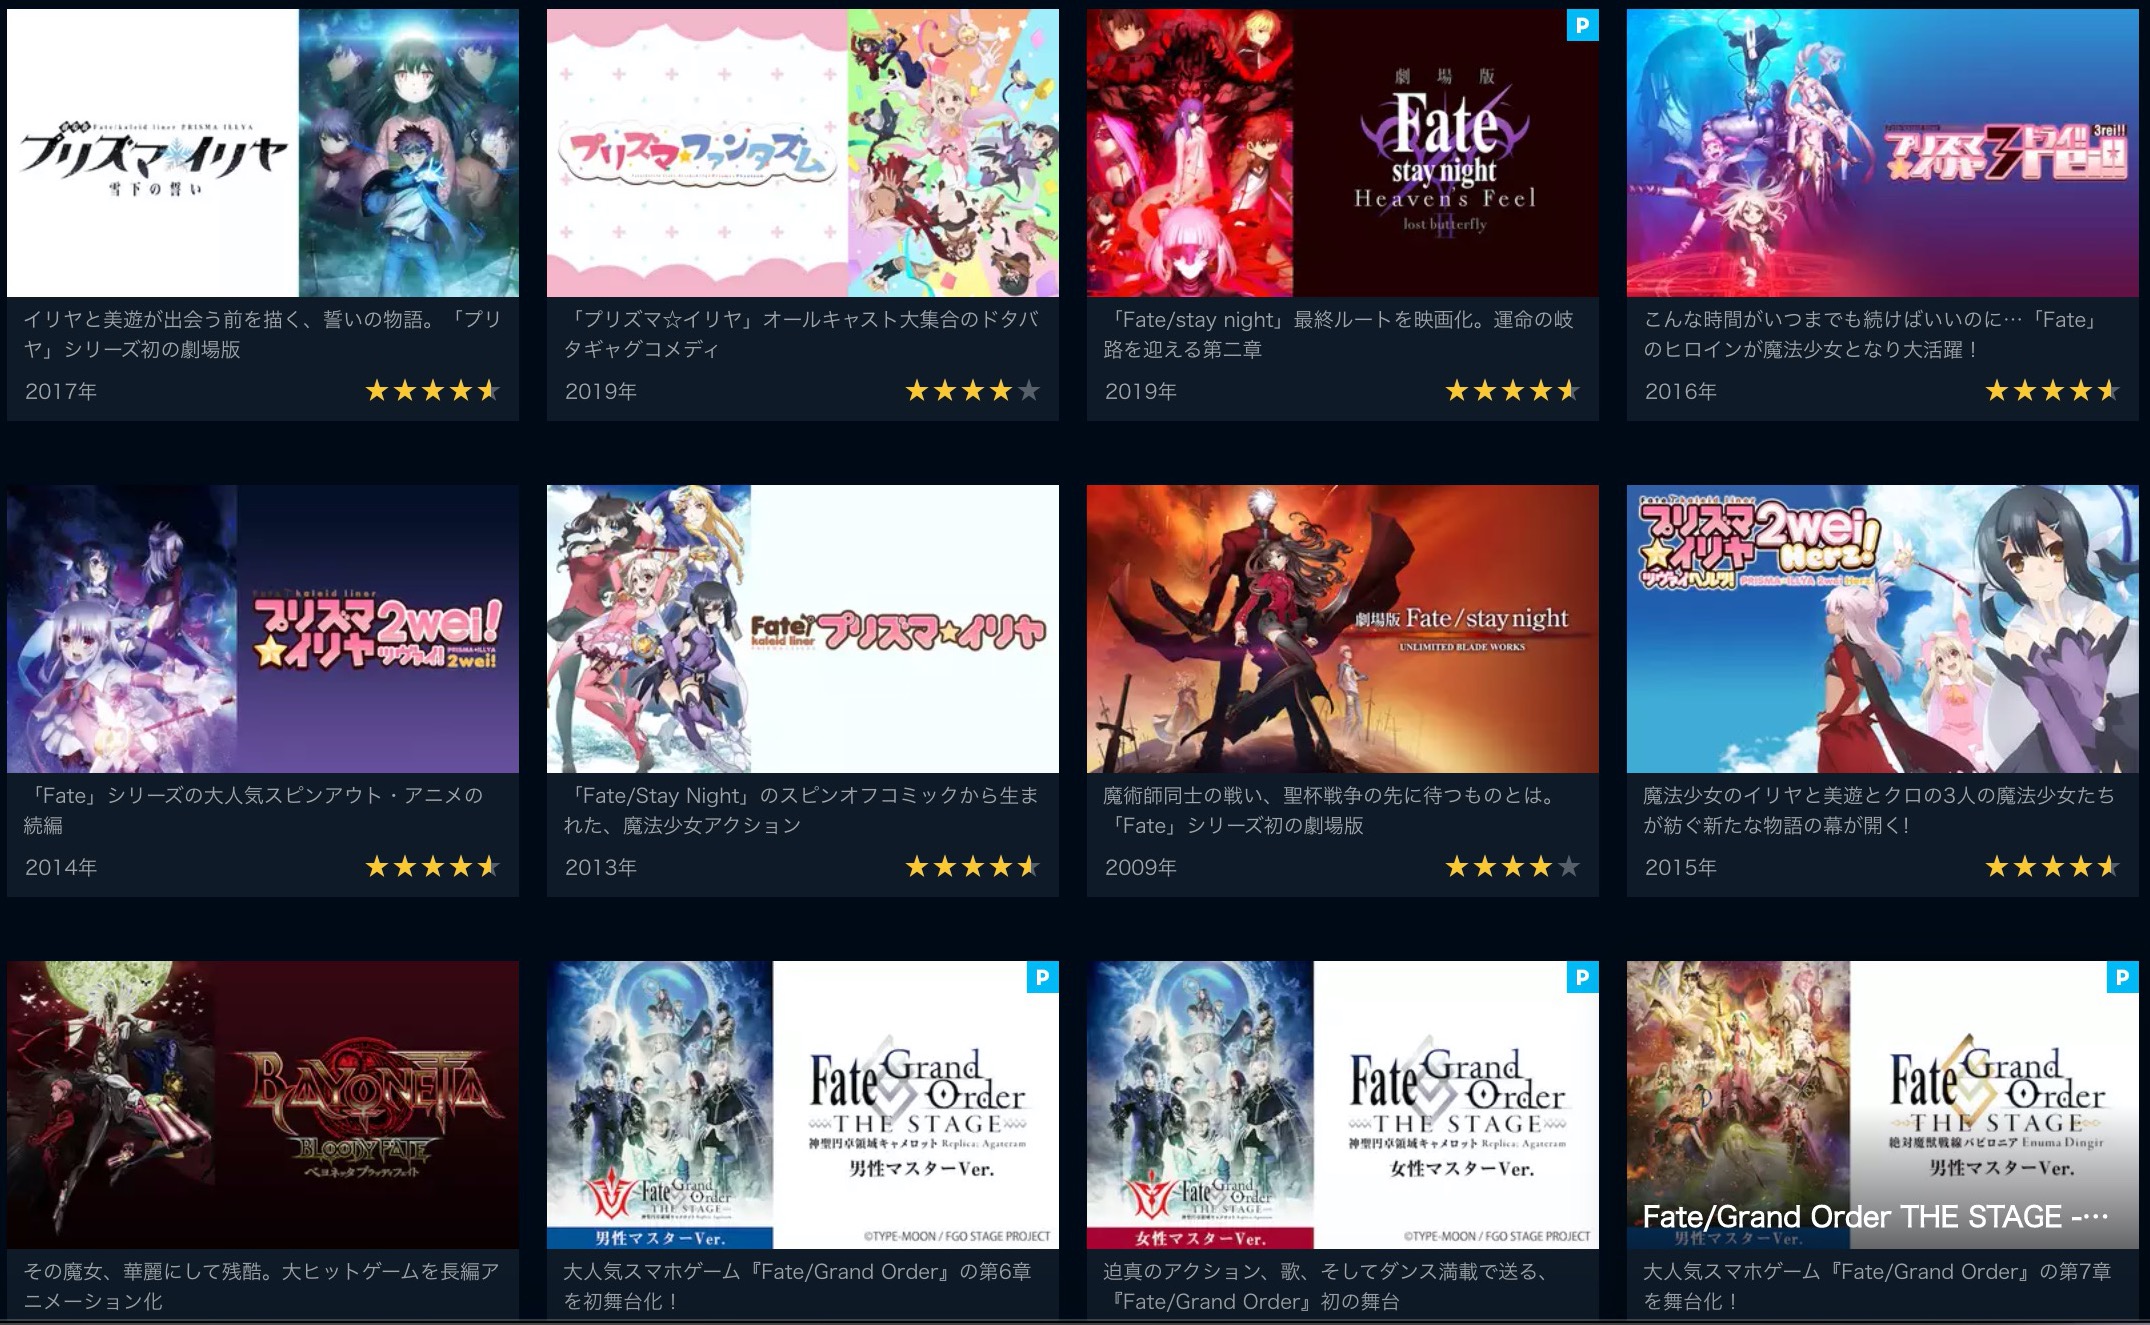Click description under Prisma Illya 2wei Herz
The image size is (2150, 1325).
1879,810
